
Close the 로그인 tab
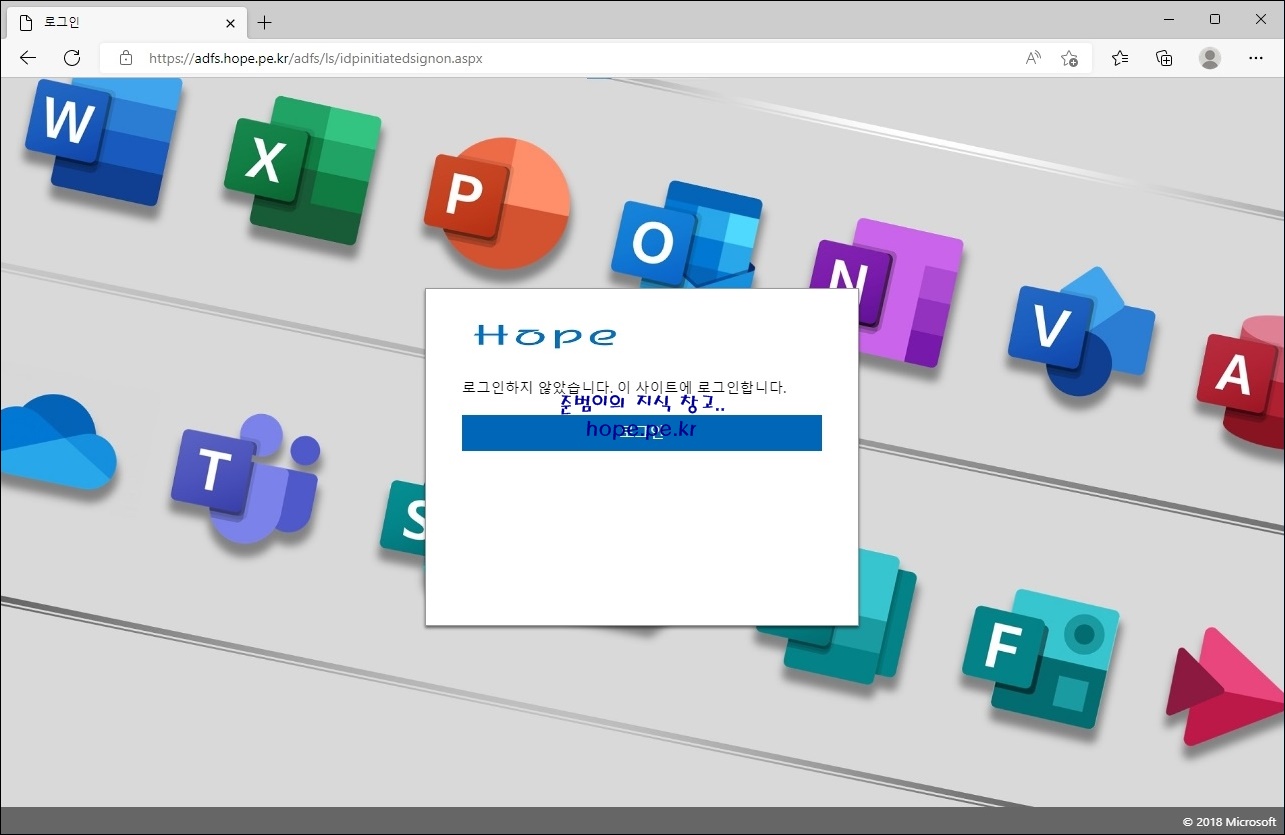click(230, 22)
